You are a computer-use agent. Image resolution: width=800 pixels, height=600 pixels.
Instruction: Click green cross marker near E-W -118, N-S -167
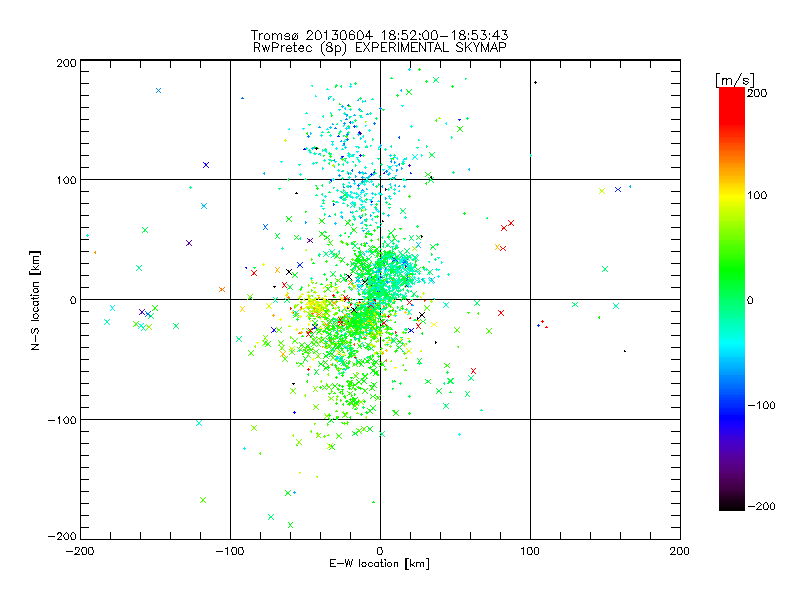coord(203,500)
